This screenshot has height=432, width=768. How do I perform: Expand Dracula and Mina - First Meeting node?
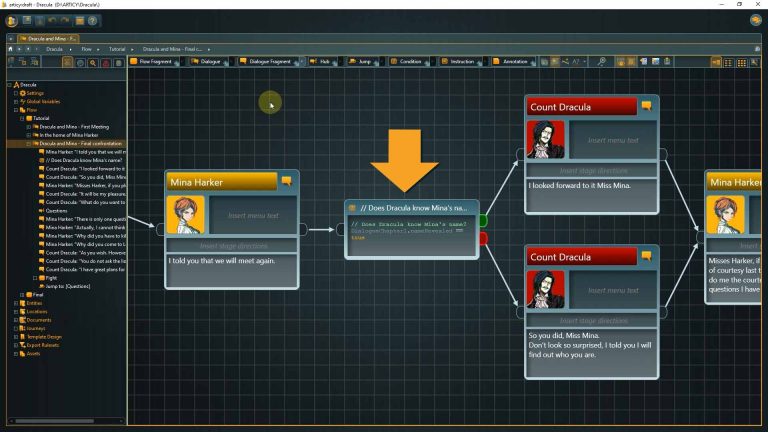(x=28, y=127)
